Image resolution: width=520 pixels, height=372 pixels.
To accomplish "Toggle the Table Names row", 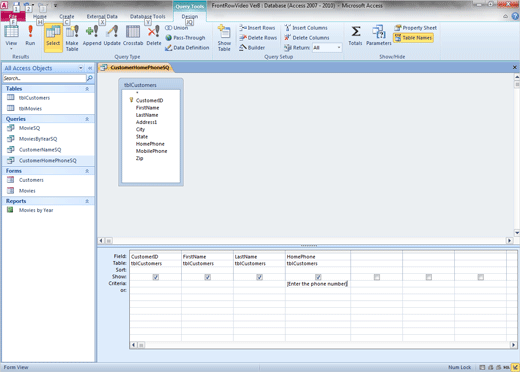I will coord(413,38).
